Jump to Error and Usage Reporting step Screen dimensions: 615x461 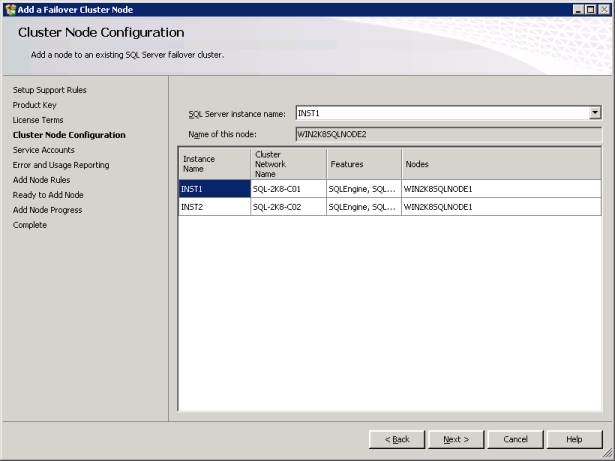(x=61, y=165)
